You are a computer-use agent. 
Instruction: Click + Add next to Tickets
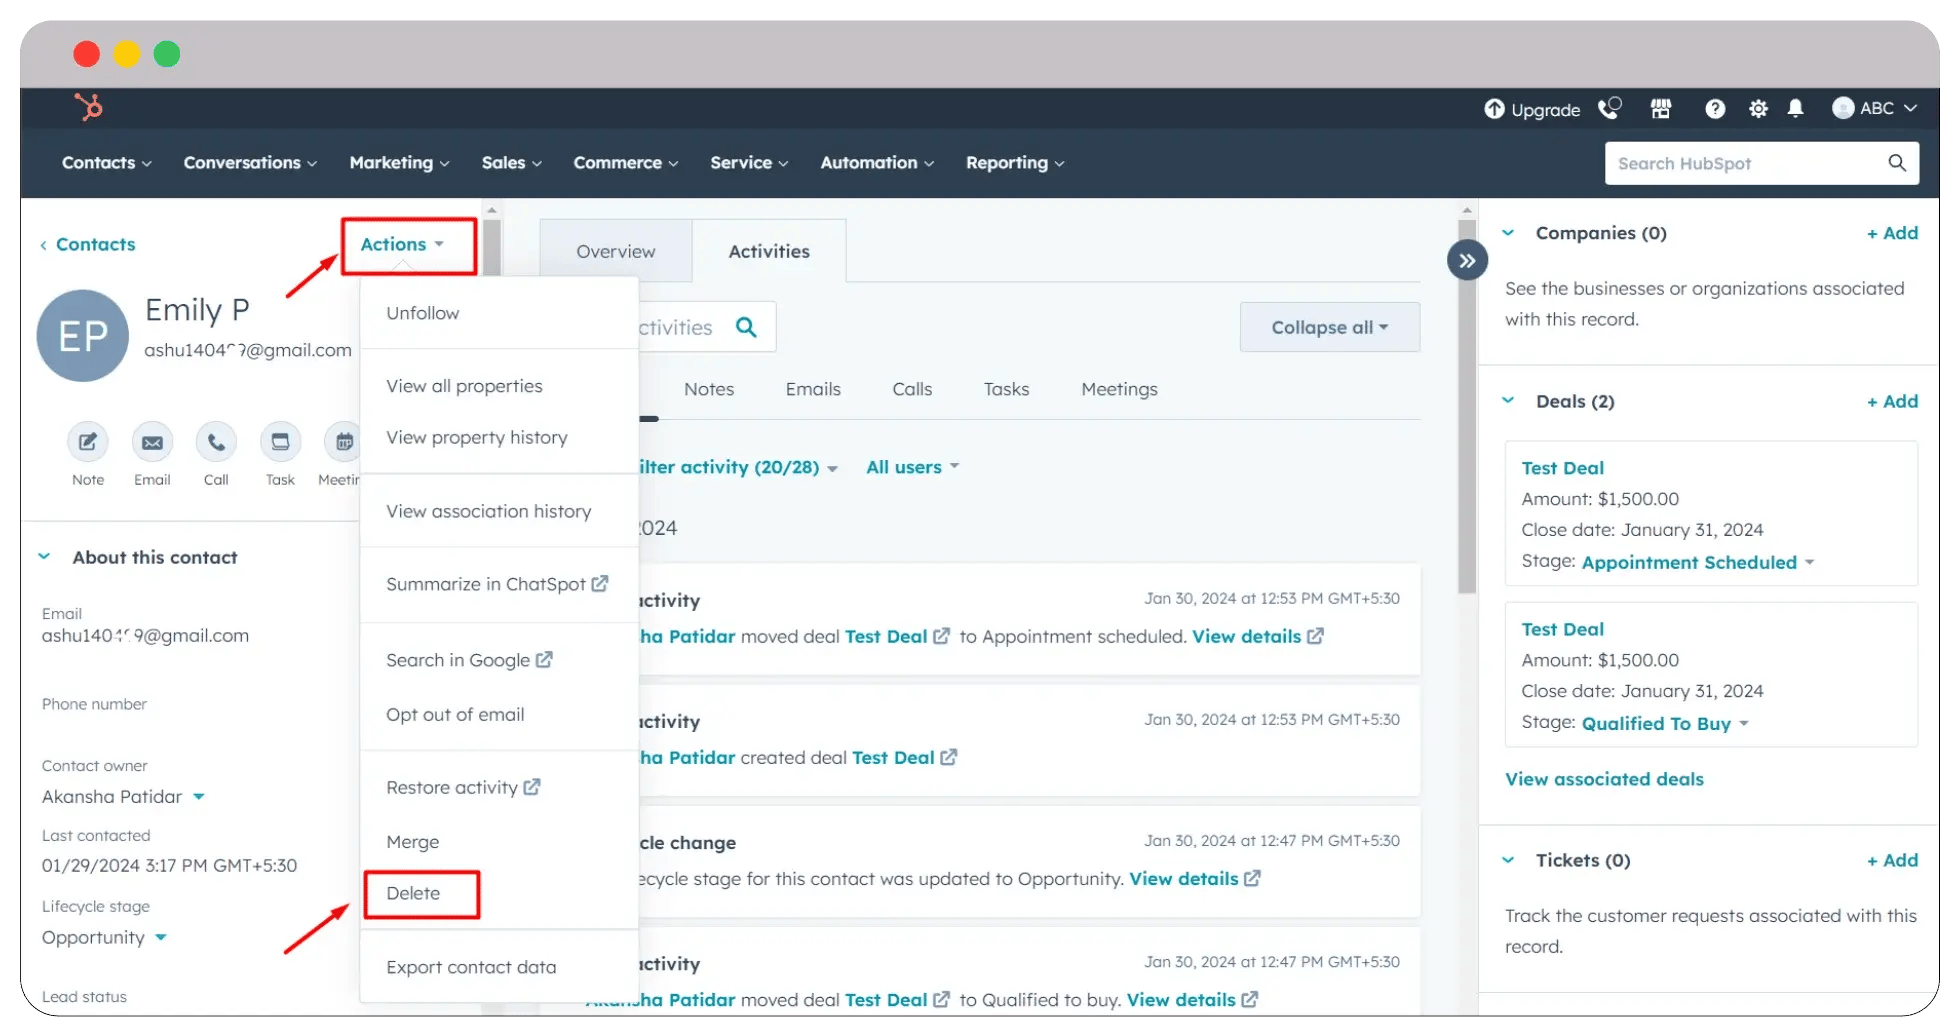click(1891, 860)
